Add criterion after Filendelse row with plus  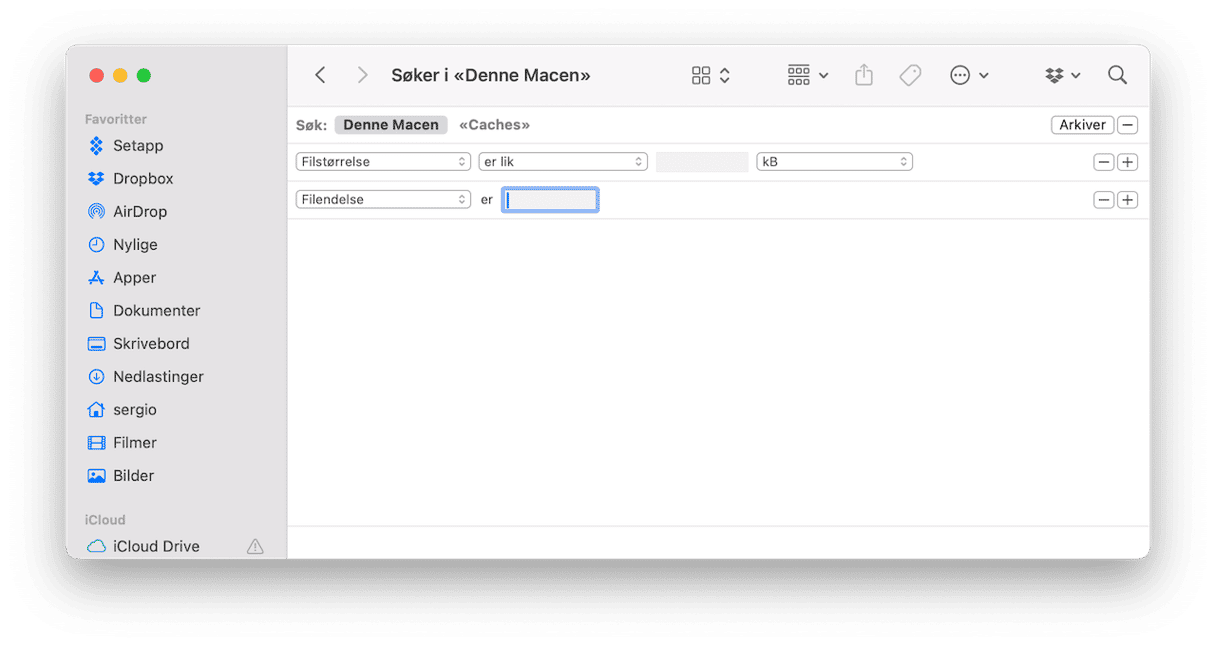(x=1128, y=200)
